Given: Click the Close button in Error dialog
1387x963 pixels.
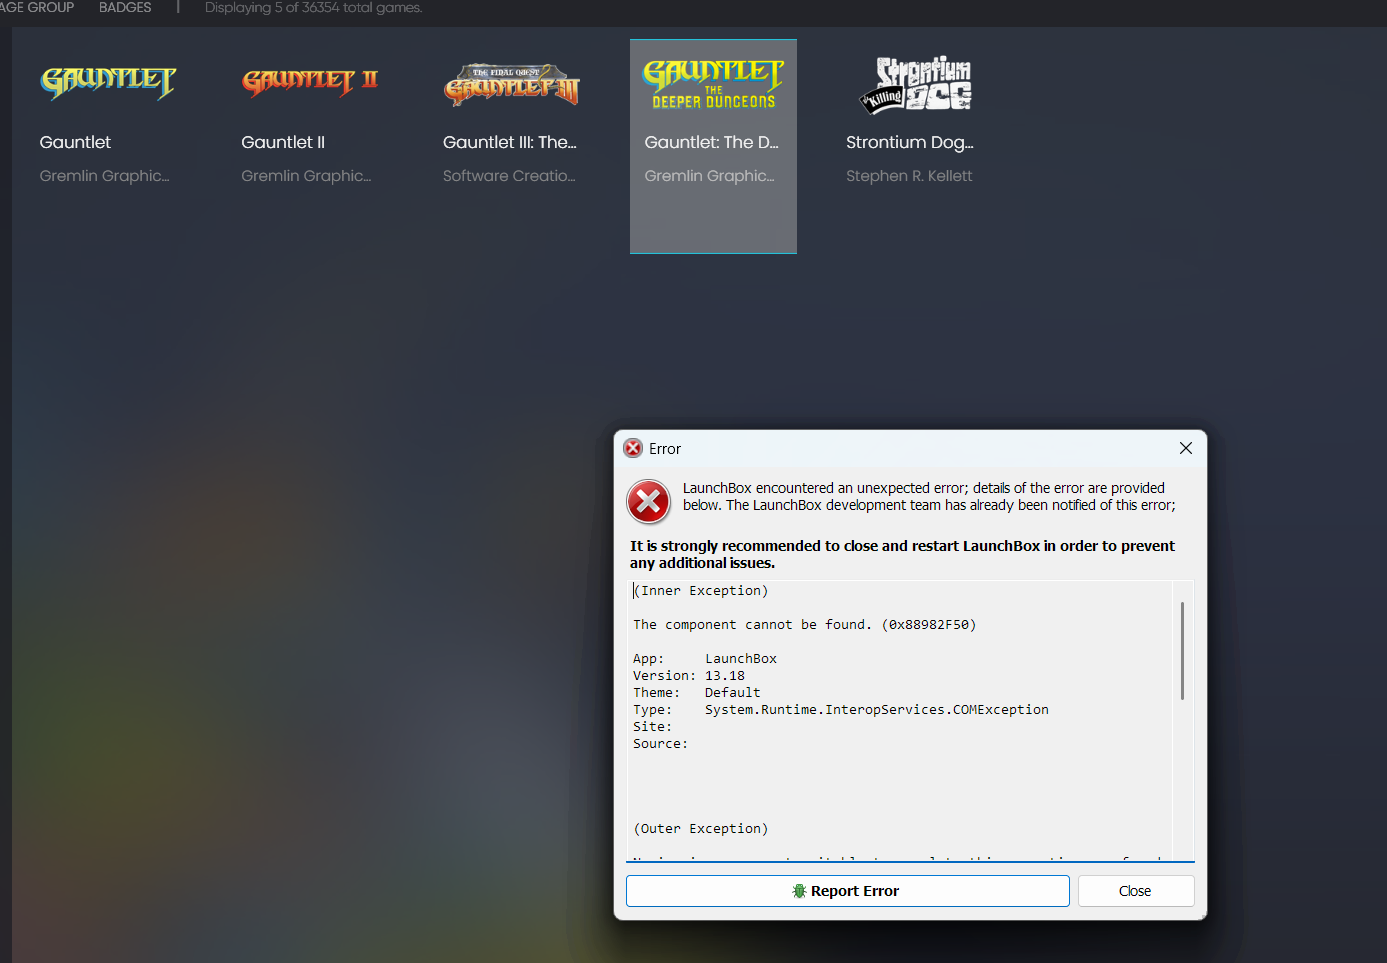Looking at the screenshot, I should 1135,891.
